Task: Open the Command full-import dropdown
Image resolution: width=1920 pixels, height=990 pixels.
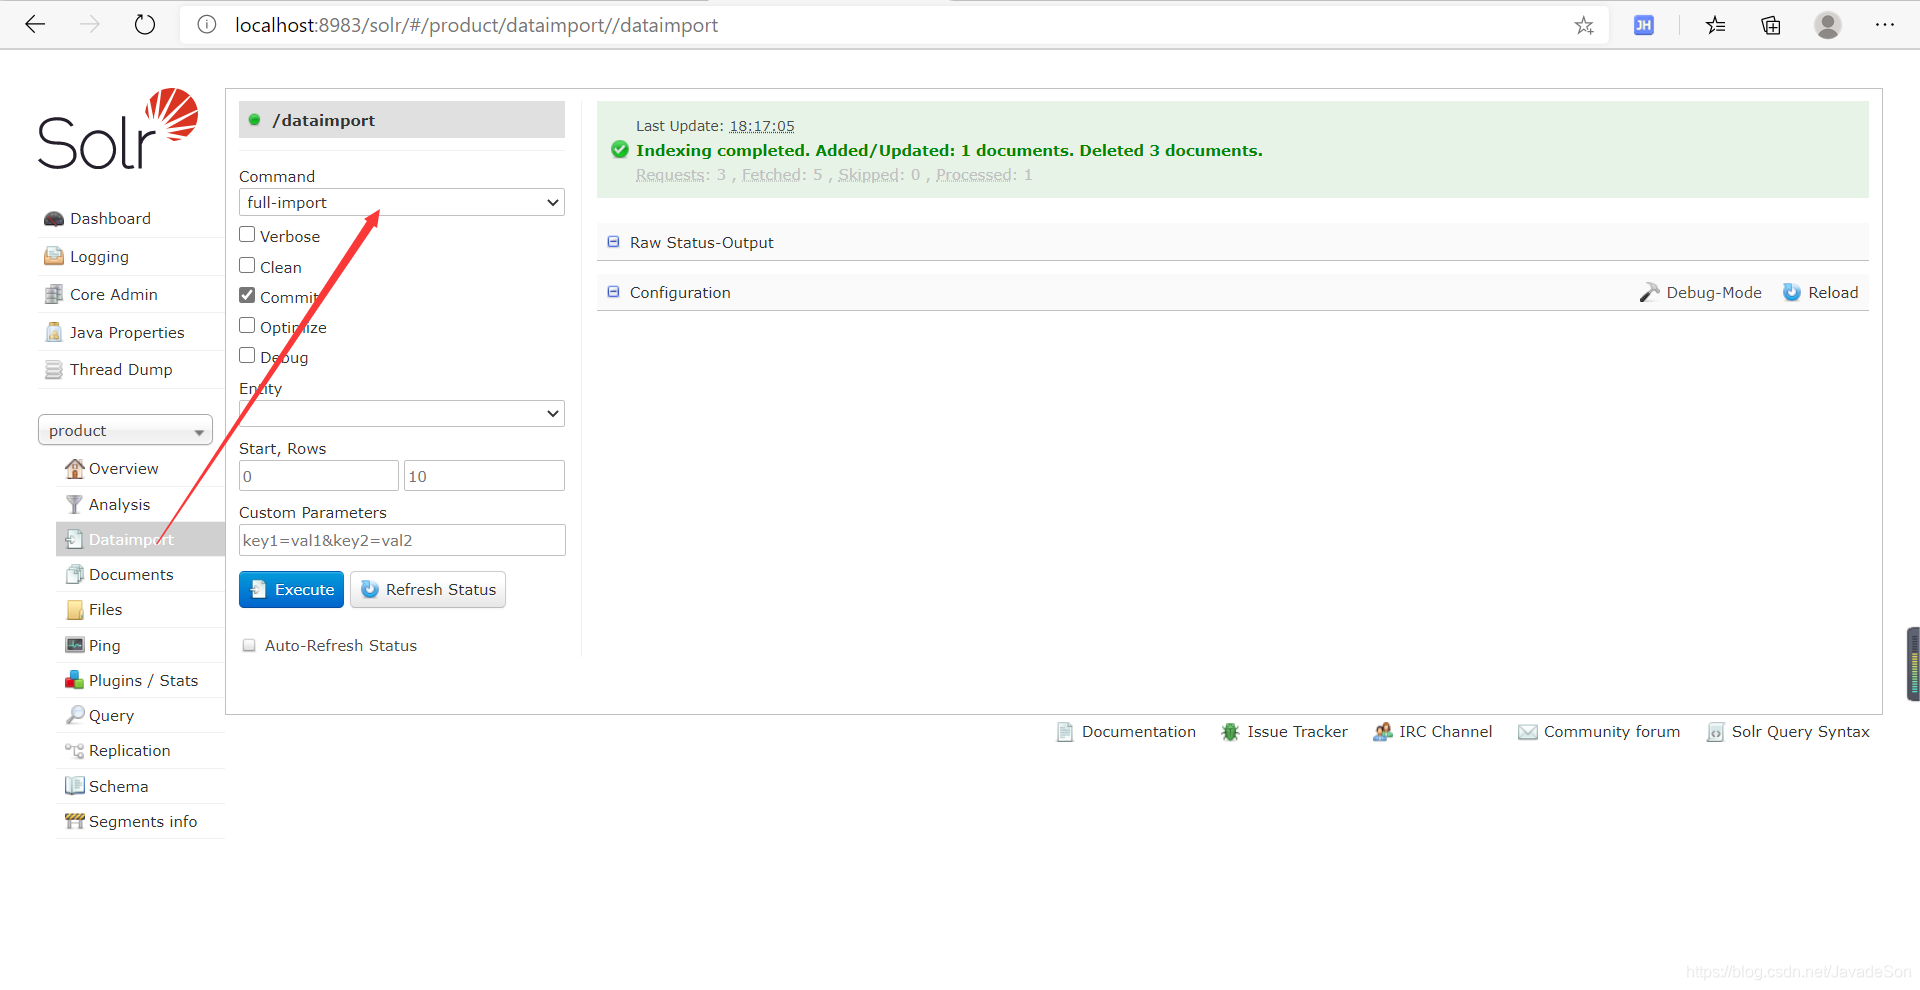Action: pos(401,202)
